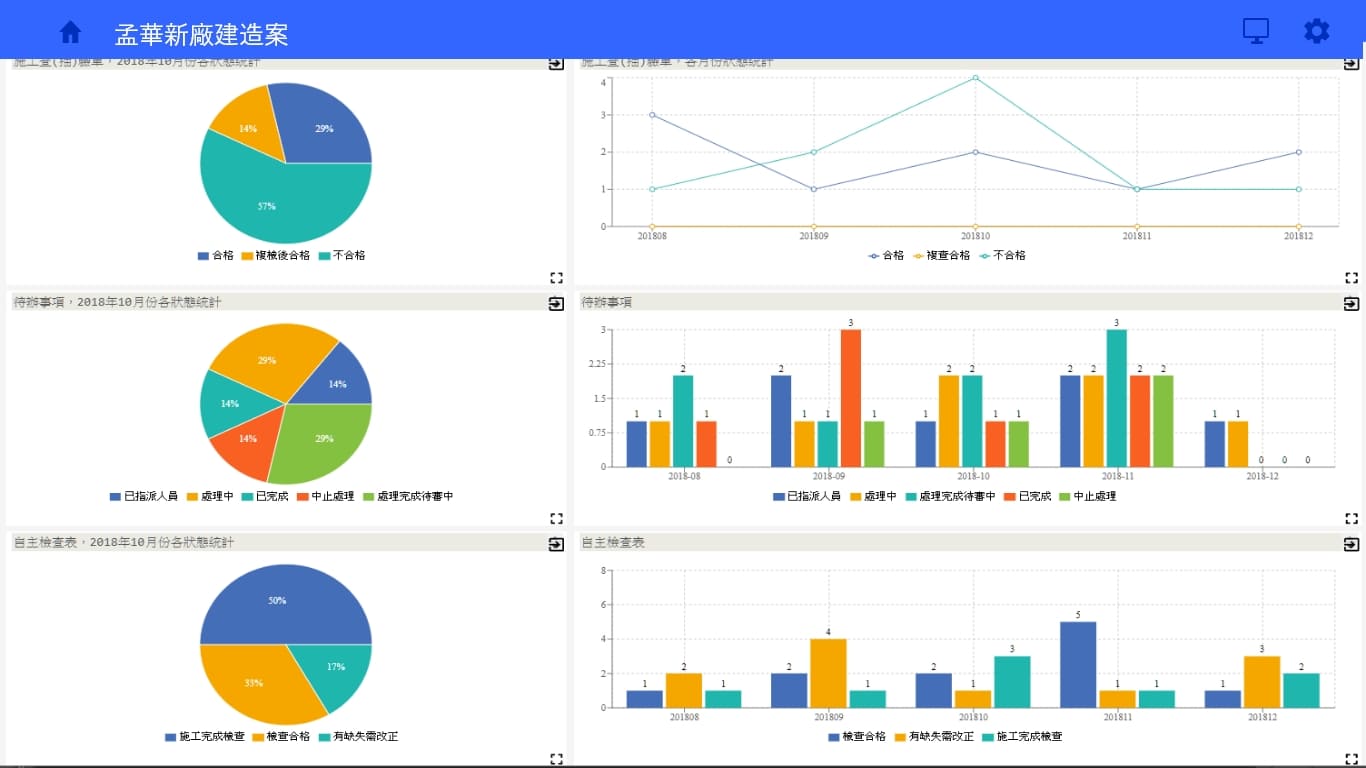Screen dimensions: 1366x768
Task: Hide 已完成 series in the 待辦事項 bar chart legend
Action: pos(1026,496)
